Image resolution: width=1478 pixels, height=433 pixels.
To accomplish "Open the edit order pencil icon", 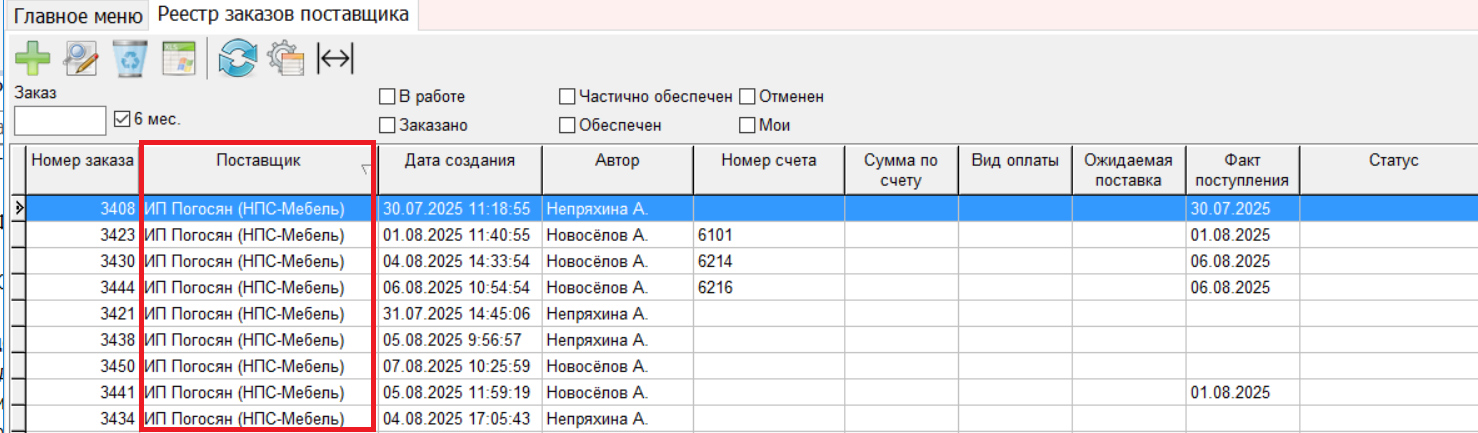I will coord(81,58).
